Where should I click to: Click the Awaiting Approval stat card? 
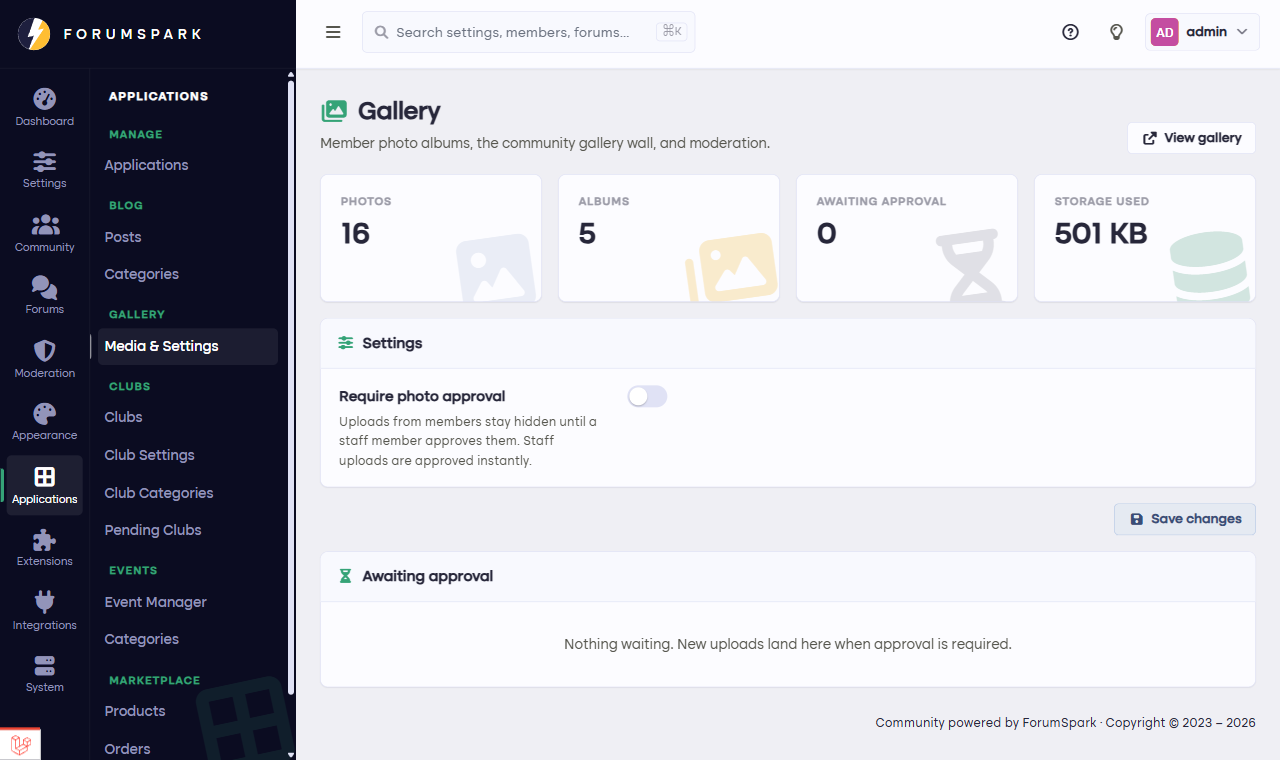point(907,238)
